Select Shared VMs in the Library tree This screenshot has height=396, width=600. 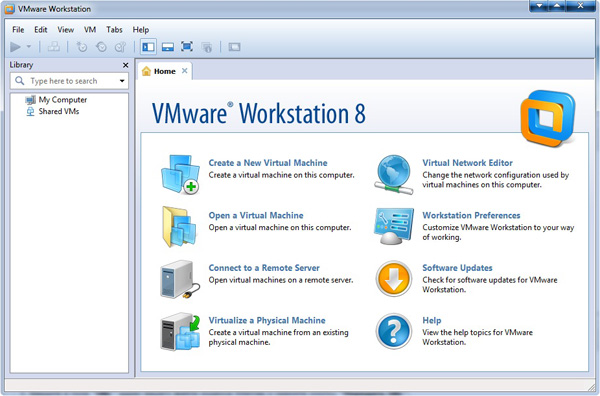[x=59, y=111]
